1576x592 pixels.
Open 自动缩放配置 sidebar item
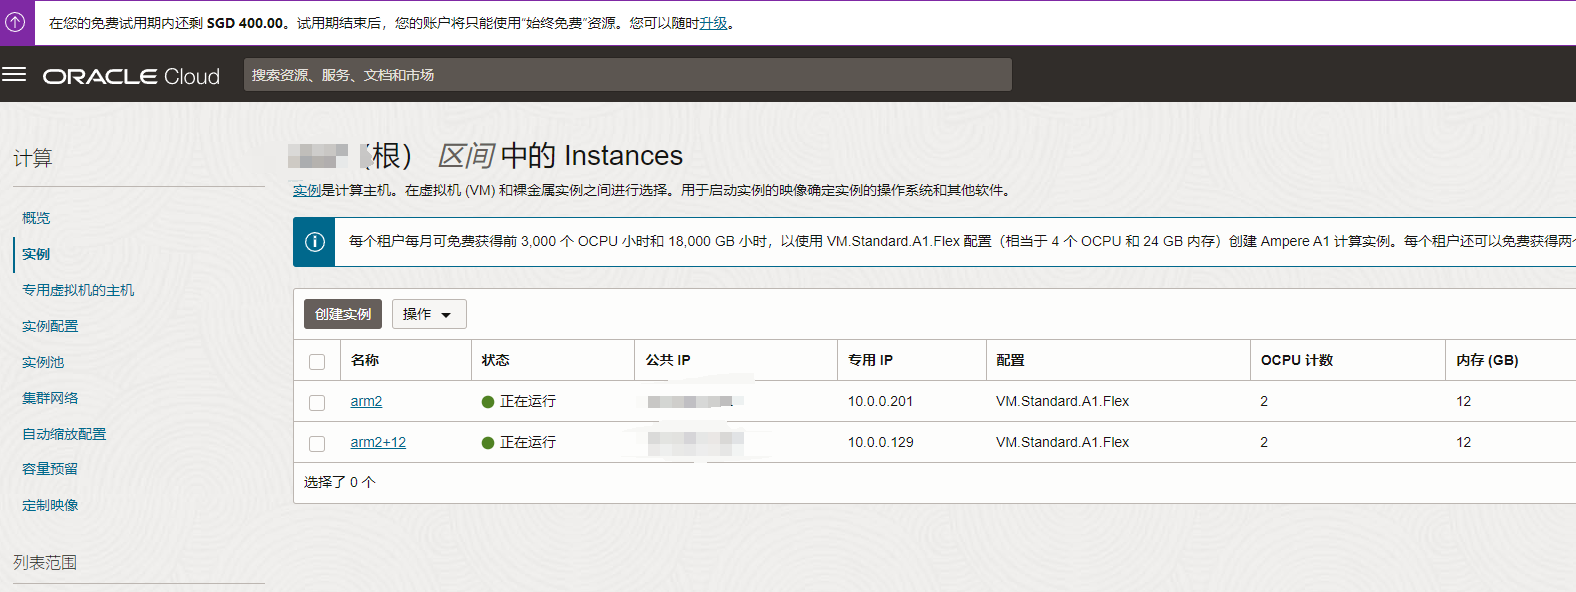64,434
